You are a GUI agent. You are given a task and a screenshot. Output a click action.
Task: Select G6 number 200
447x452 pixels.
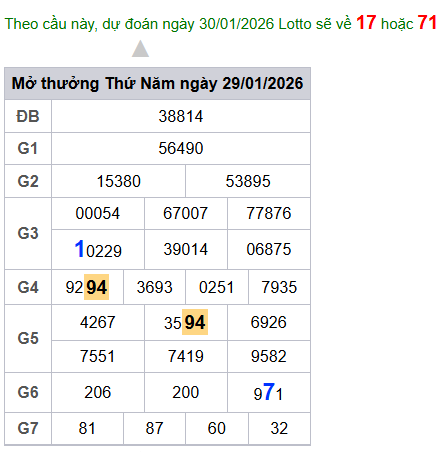tap(186, 393)
